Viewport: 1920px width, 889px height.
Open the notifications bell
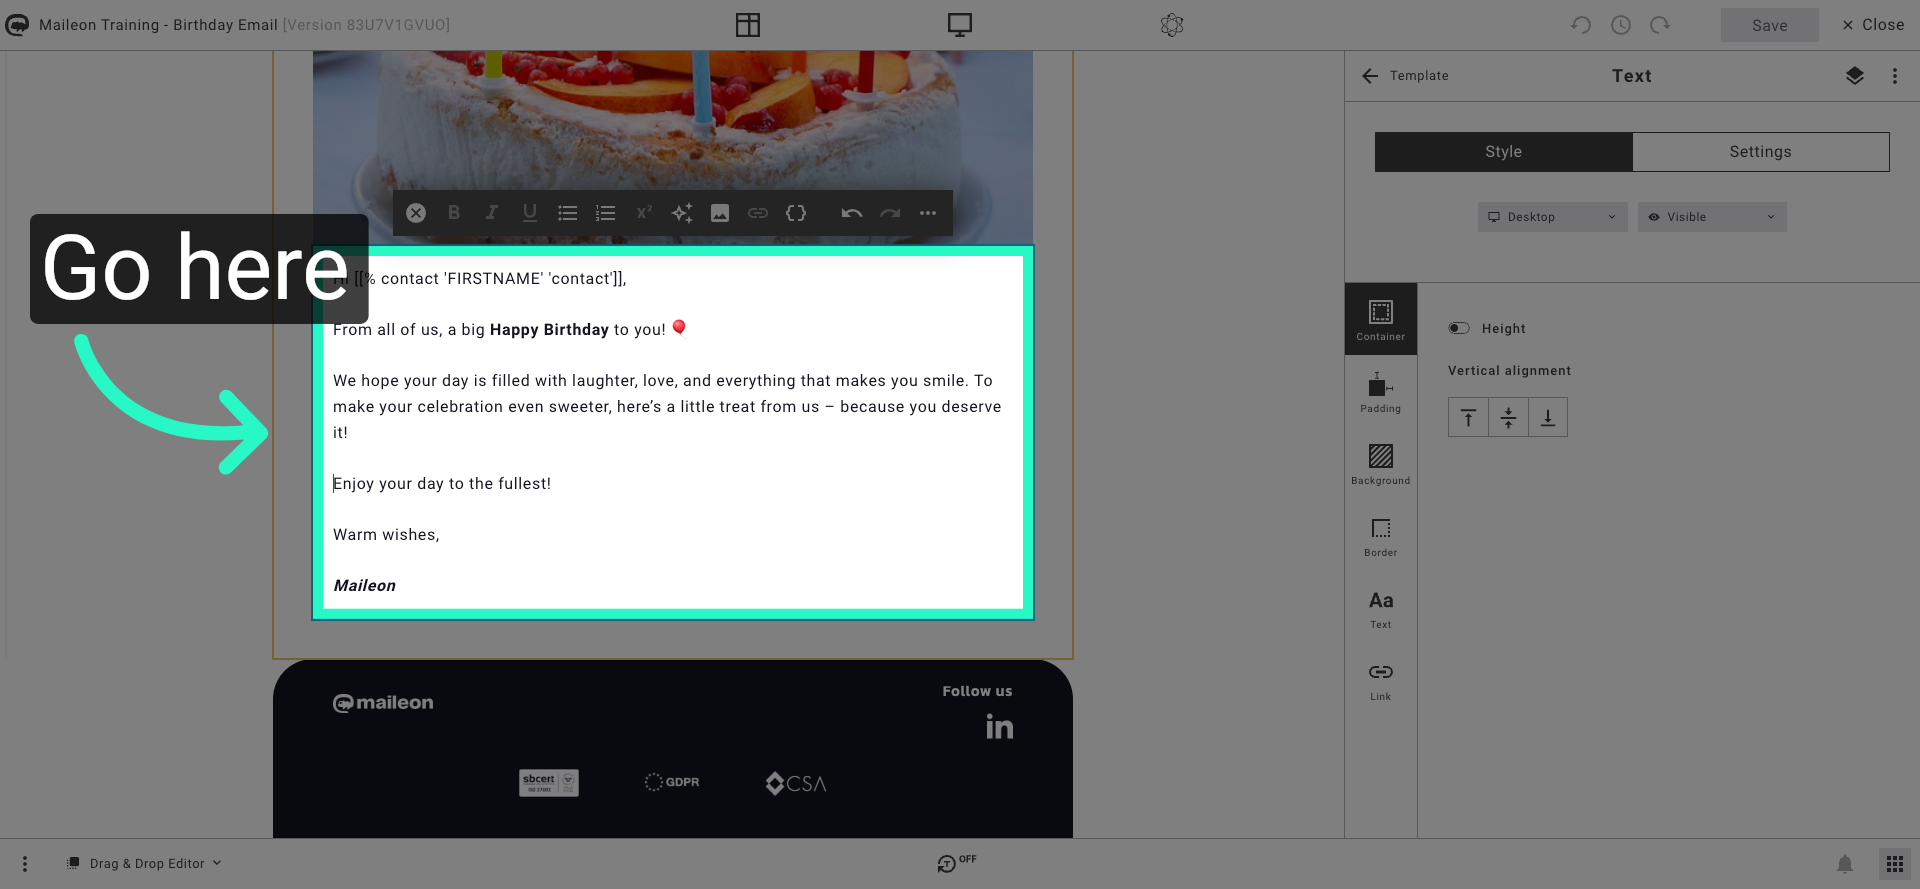click(1845, 864)
